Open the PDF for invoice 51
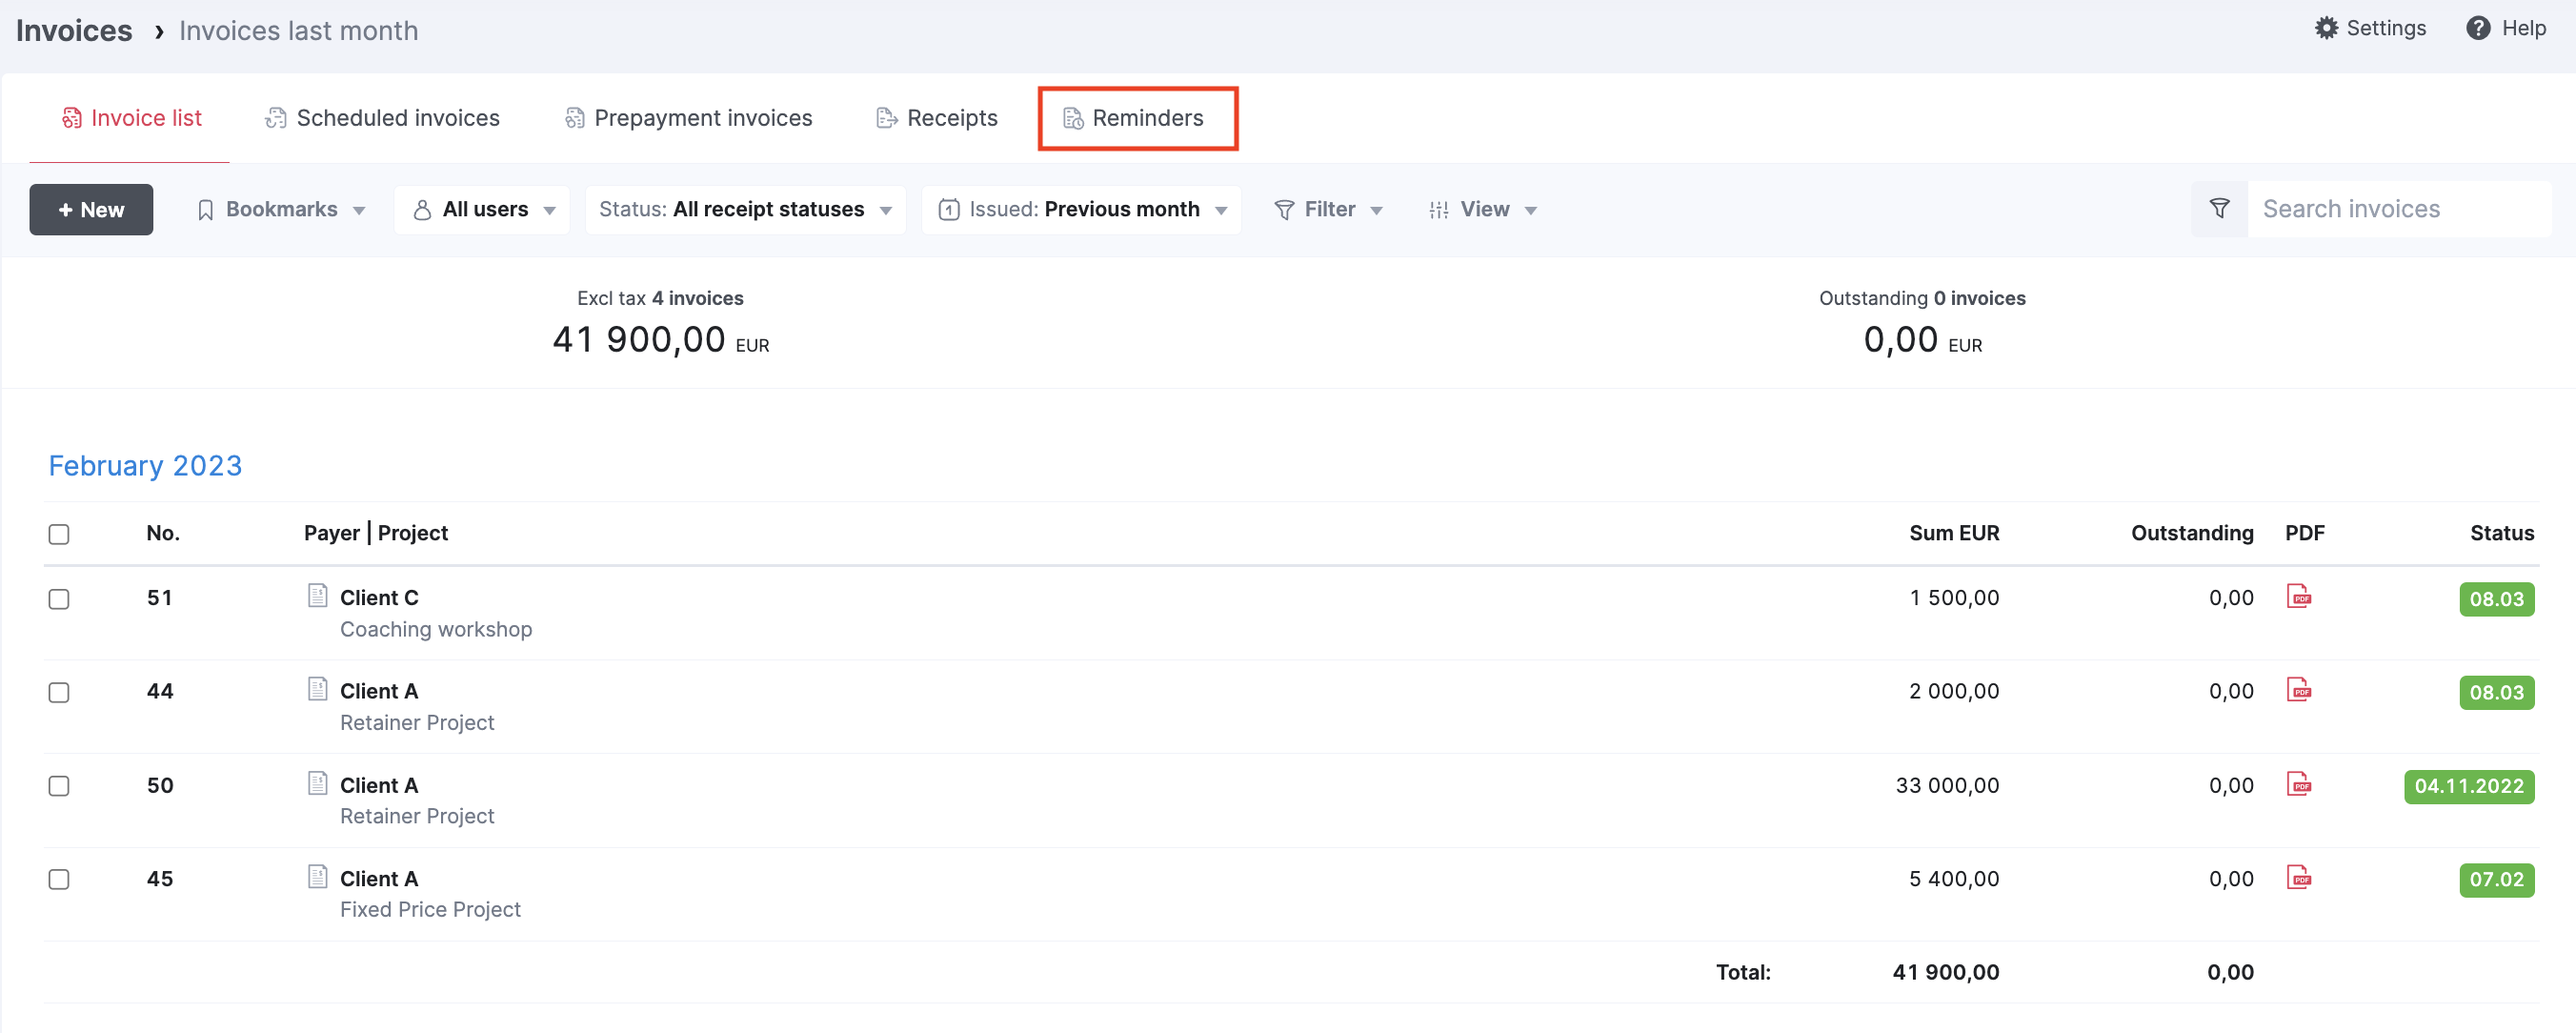Viewport: 2576px width, 1033px height. pyautogui.click(x=2300, y=597)
